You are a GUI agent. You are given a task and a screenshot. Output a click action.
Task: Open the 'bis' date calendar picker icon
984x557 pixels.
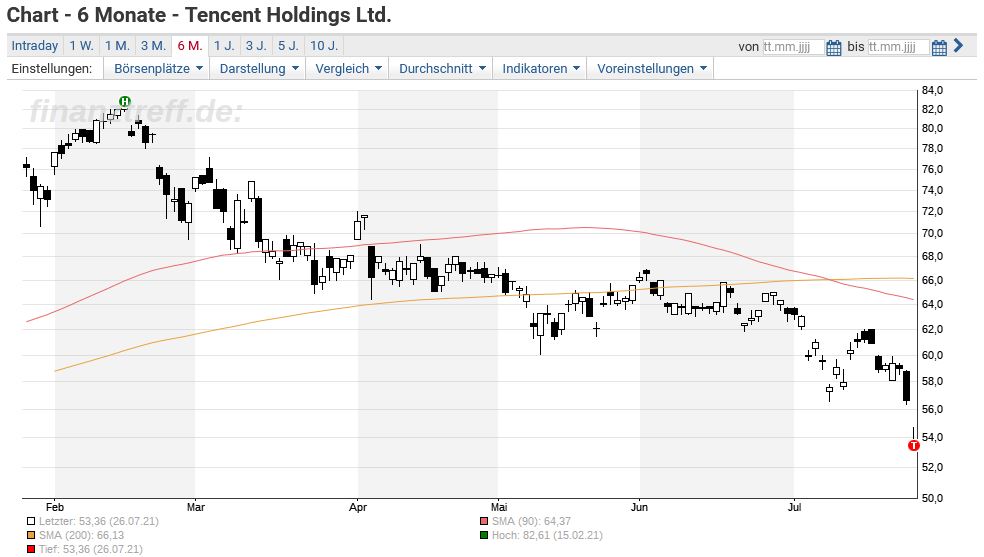939,47
